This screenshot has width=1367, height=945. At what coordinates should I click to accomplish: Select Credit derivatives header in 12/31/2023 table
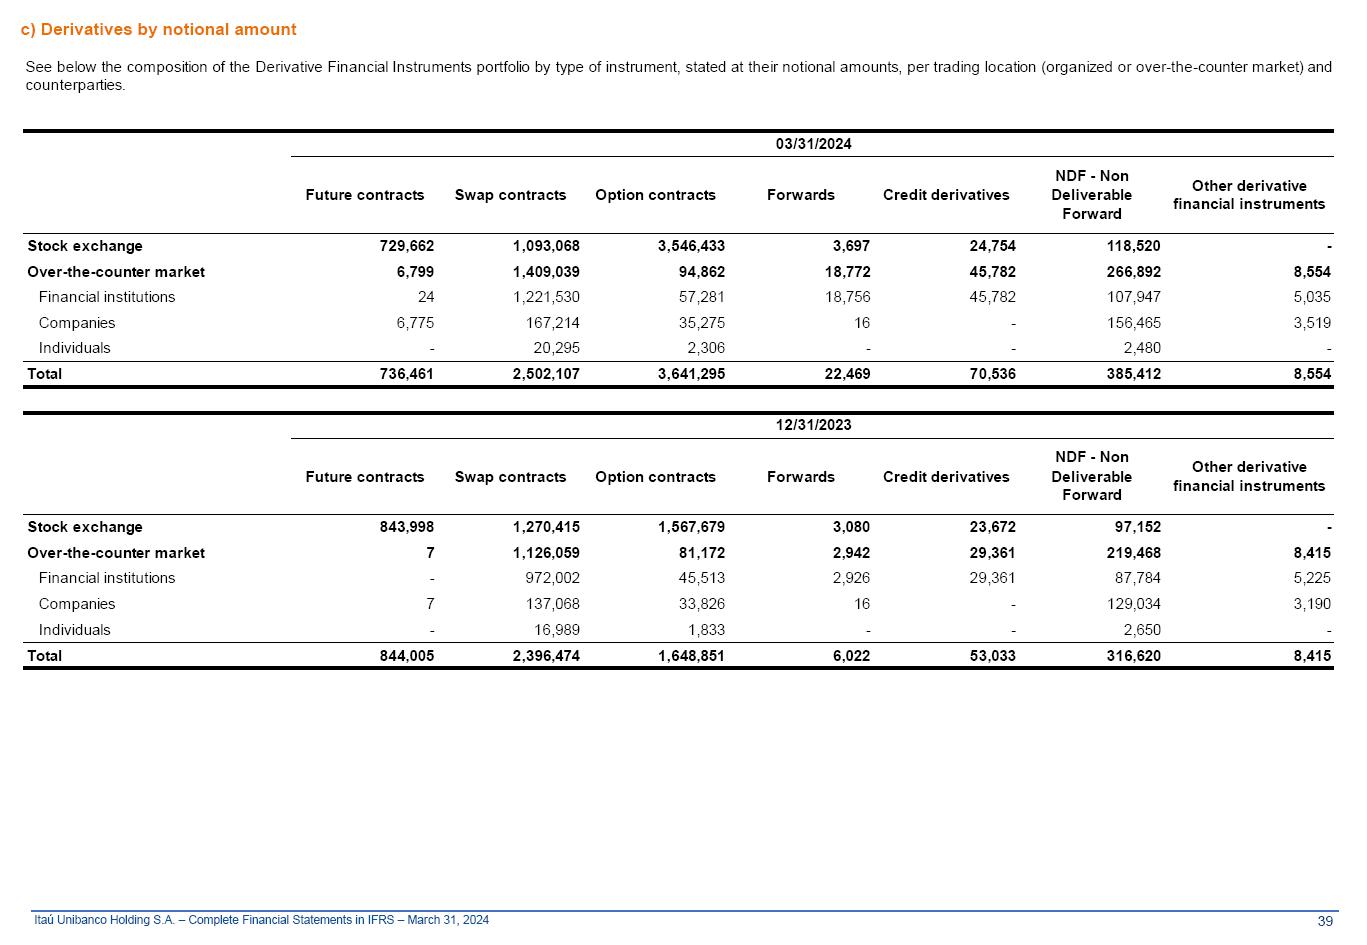pyautogui.click(x=945, y=477)
